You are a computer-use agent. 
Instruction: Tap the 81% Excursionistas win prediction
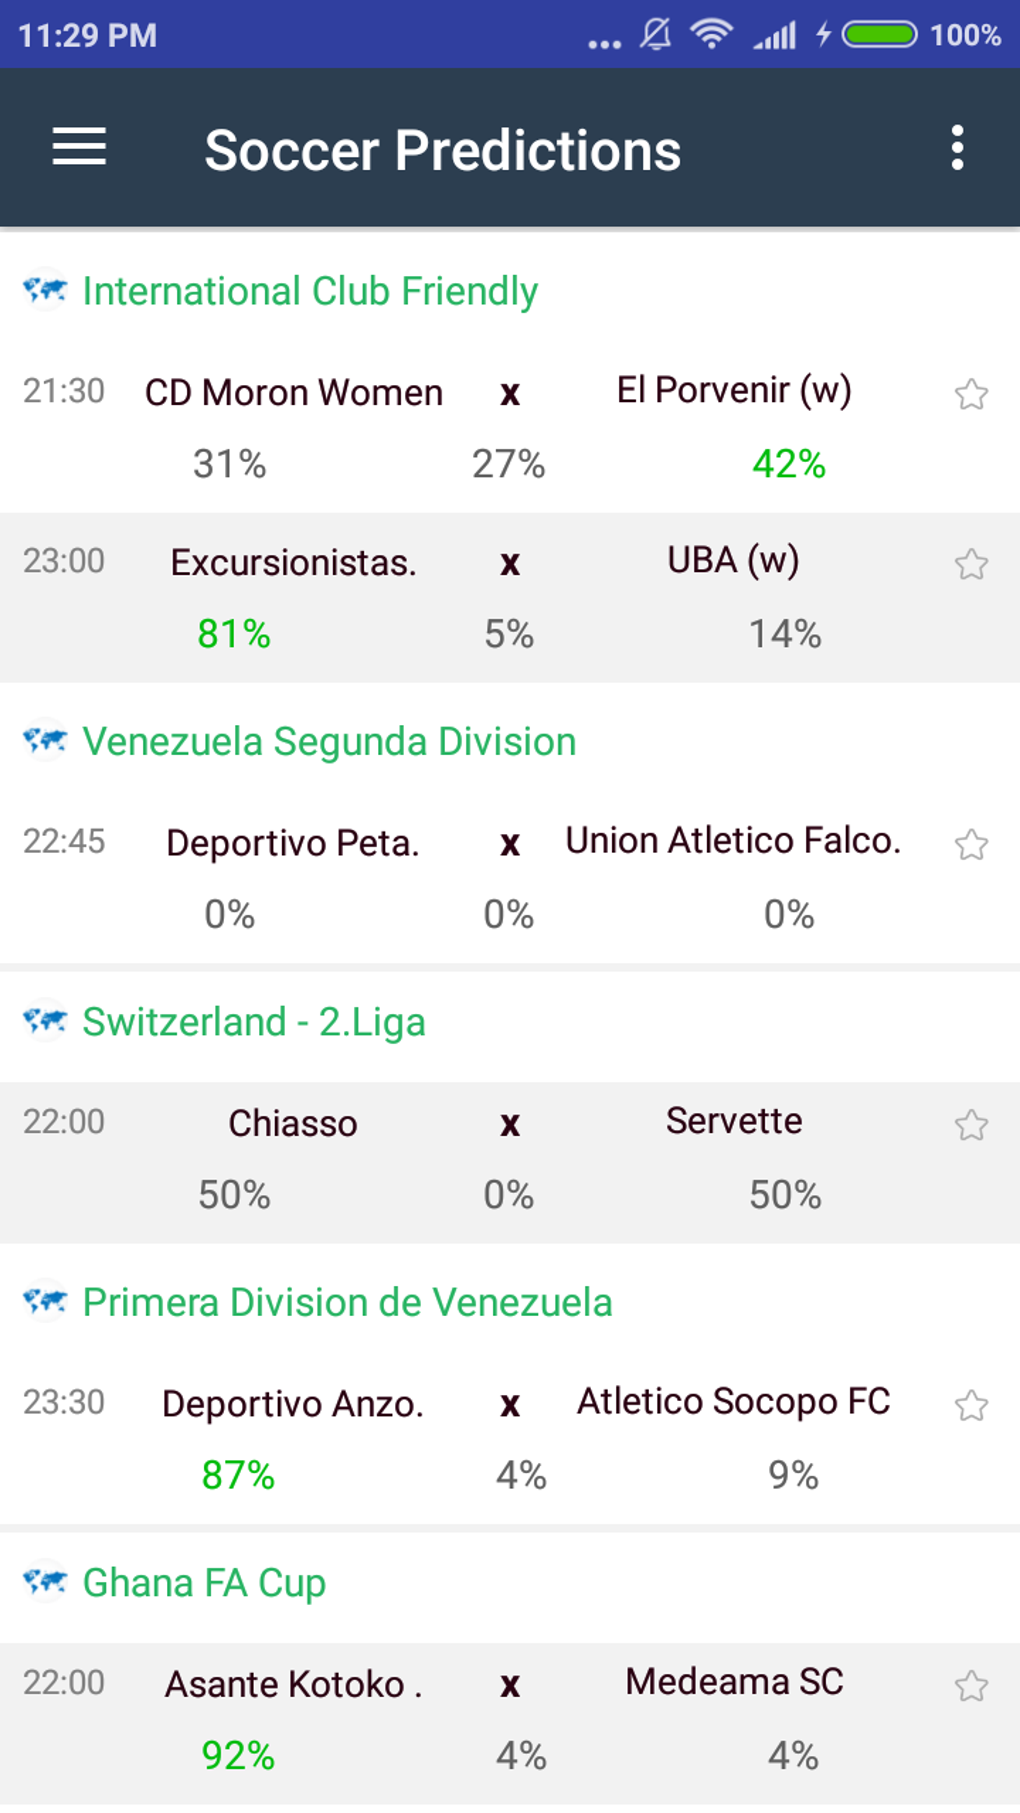[x=234, y=634]
